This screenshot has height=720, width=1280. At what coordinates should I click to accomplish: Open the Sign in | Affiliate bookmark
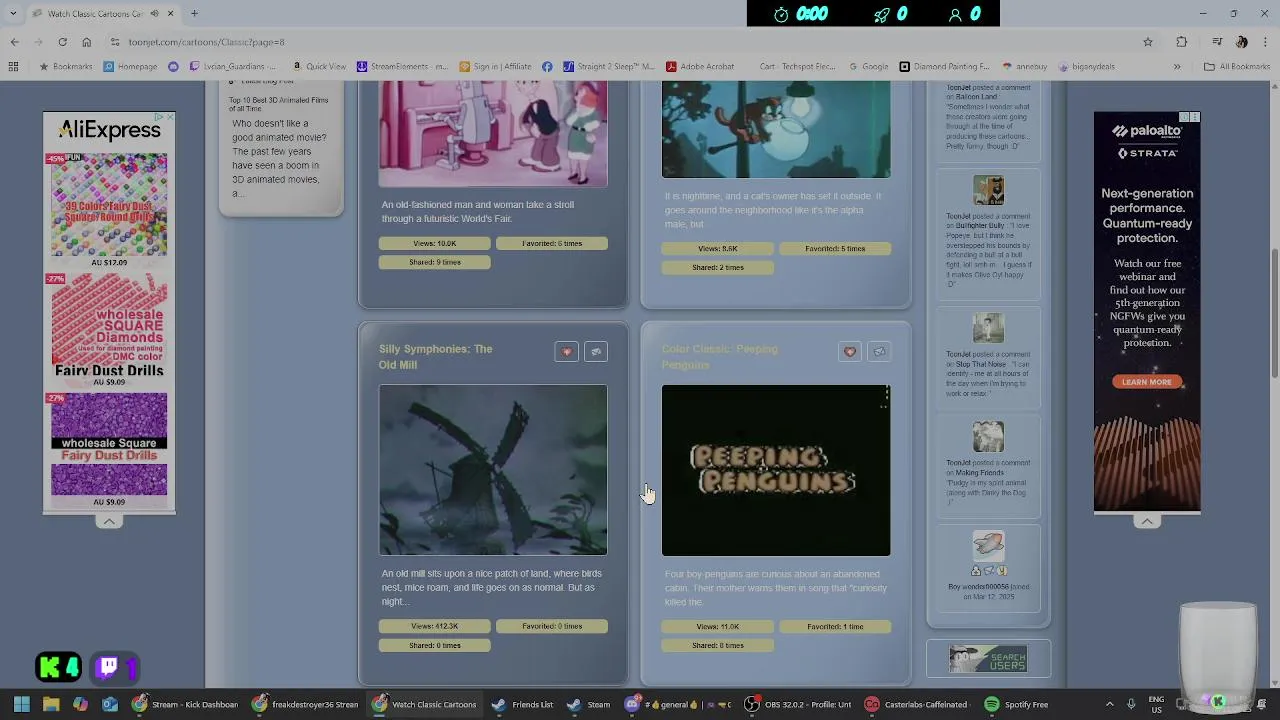coord(496,67)
